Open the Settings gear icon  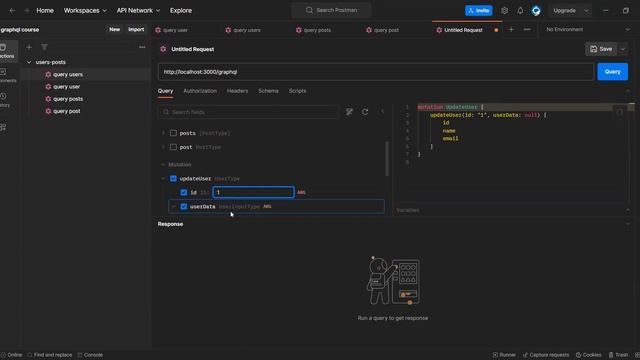click(x=504, y=11)
